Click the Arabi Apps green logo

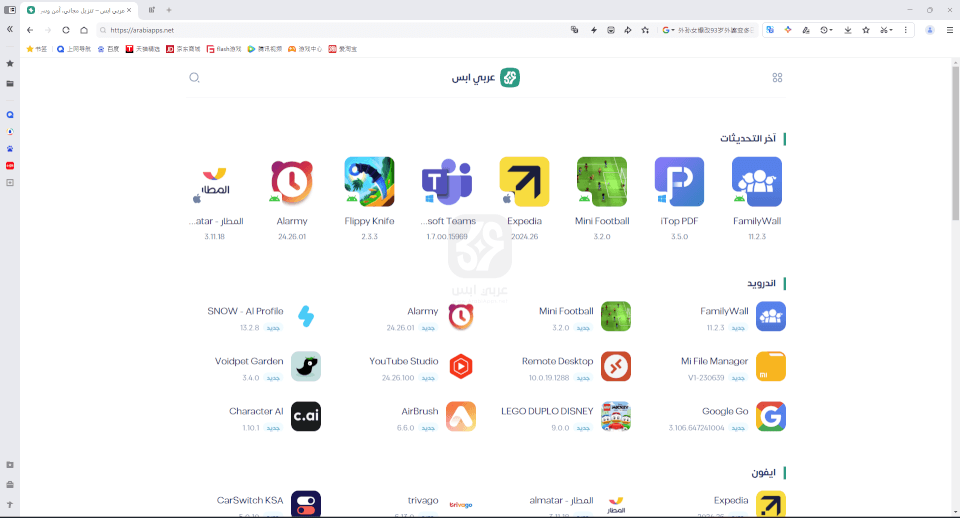point(509,78)
